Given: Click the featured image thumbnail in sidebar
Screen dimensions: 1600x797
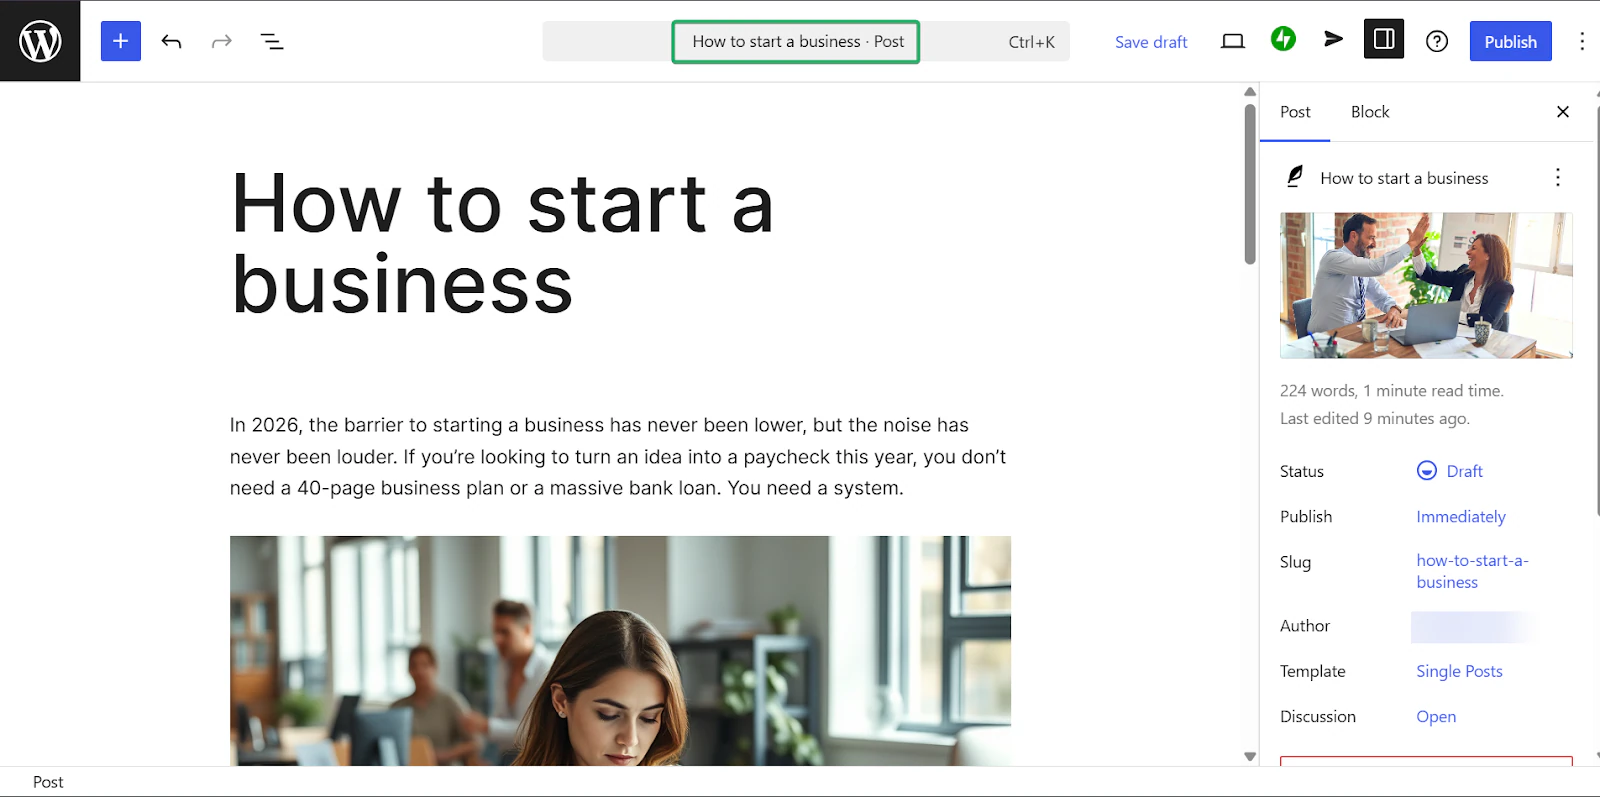Looking at the screenshot, I should pos(1426,285).
